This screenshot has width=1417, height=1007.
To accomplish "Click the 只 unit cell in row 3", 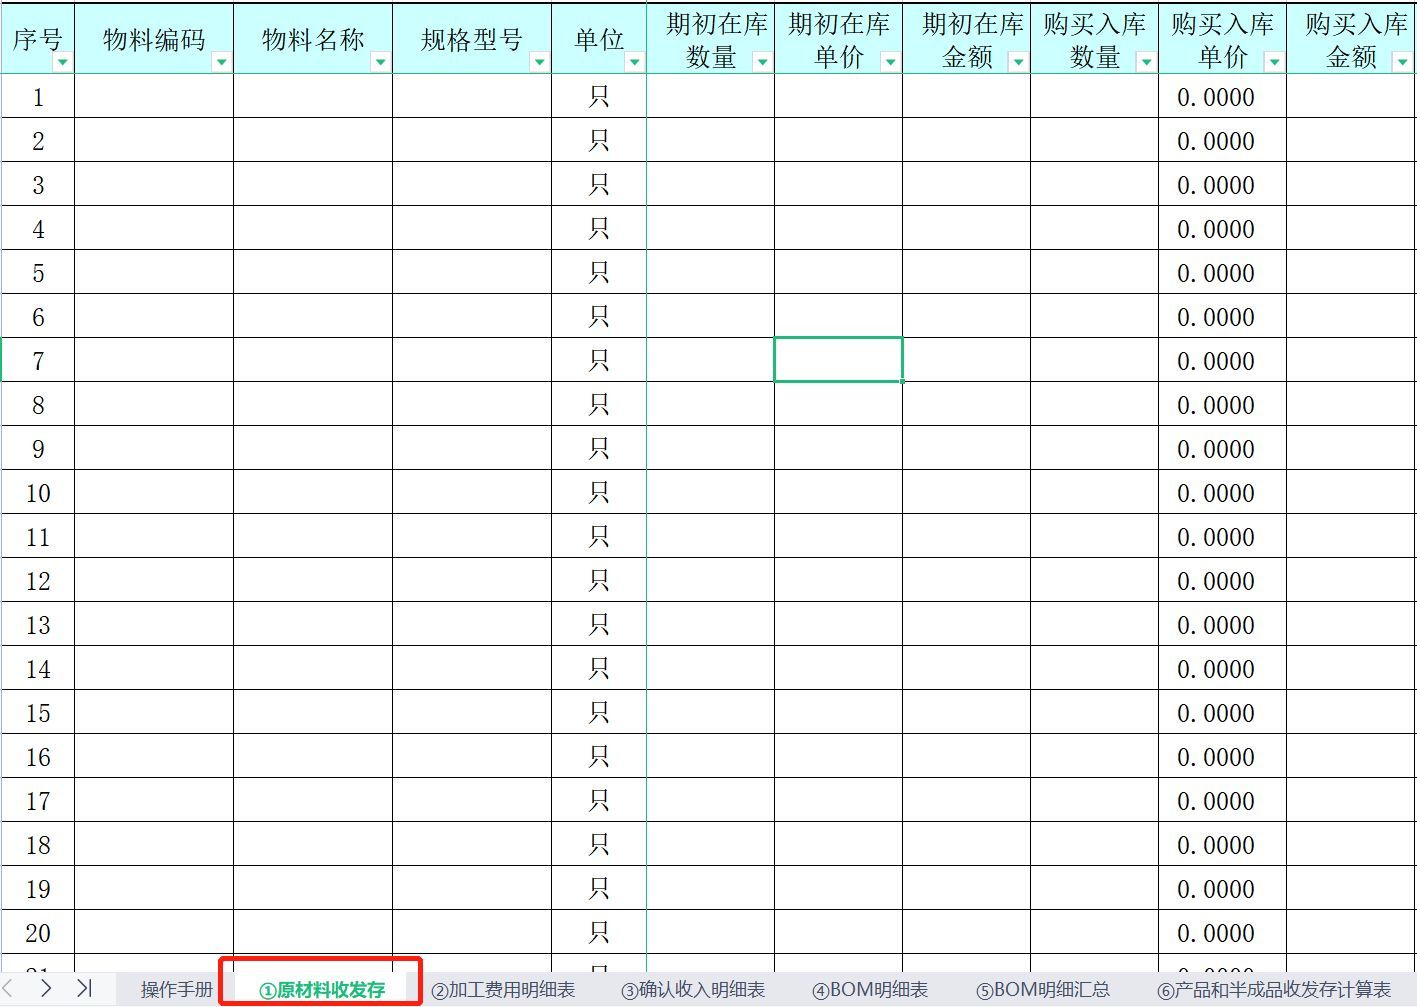I will [600, 184].
